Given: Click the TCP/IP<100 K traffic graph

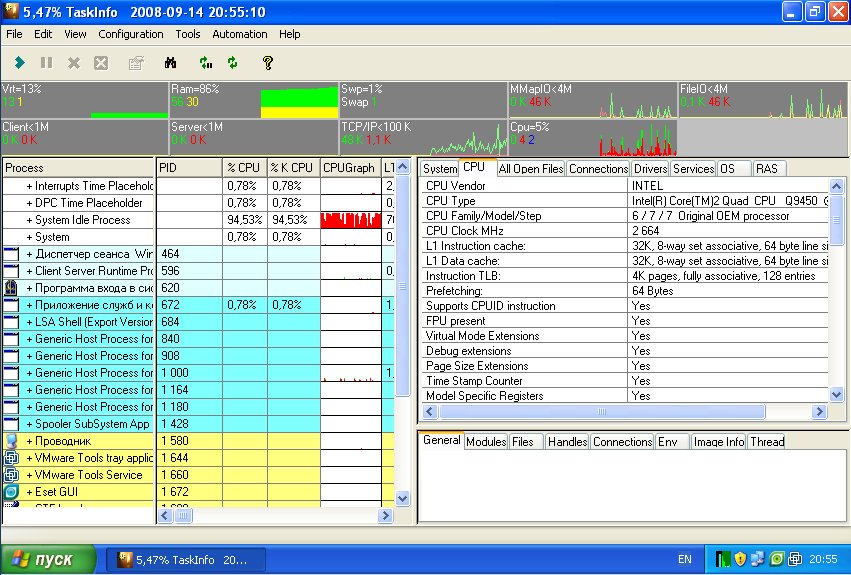Looking at the screenshot, I should click(423, 138).
